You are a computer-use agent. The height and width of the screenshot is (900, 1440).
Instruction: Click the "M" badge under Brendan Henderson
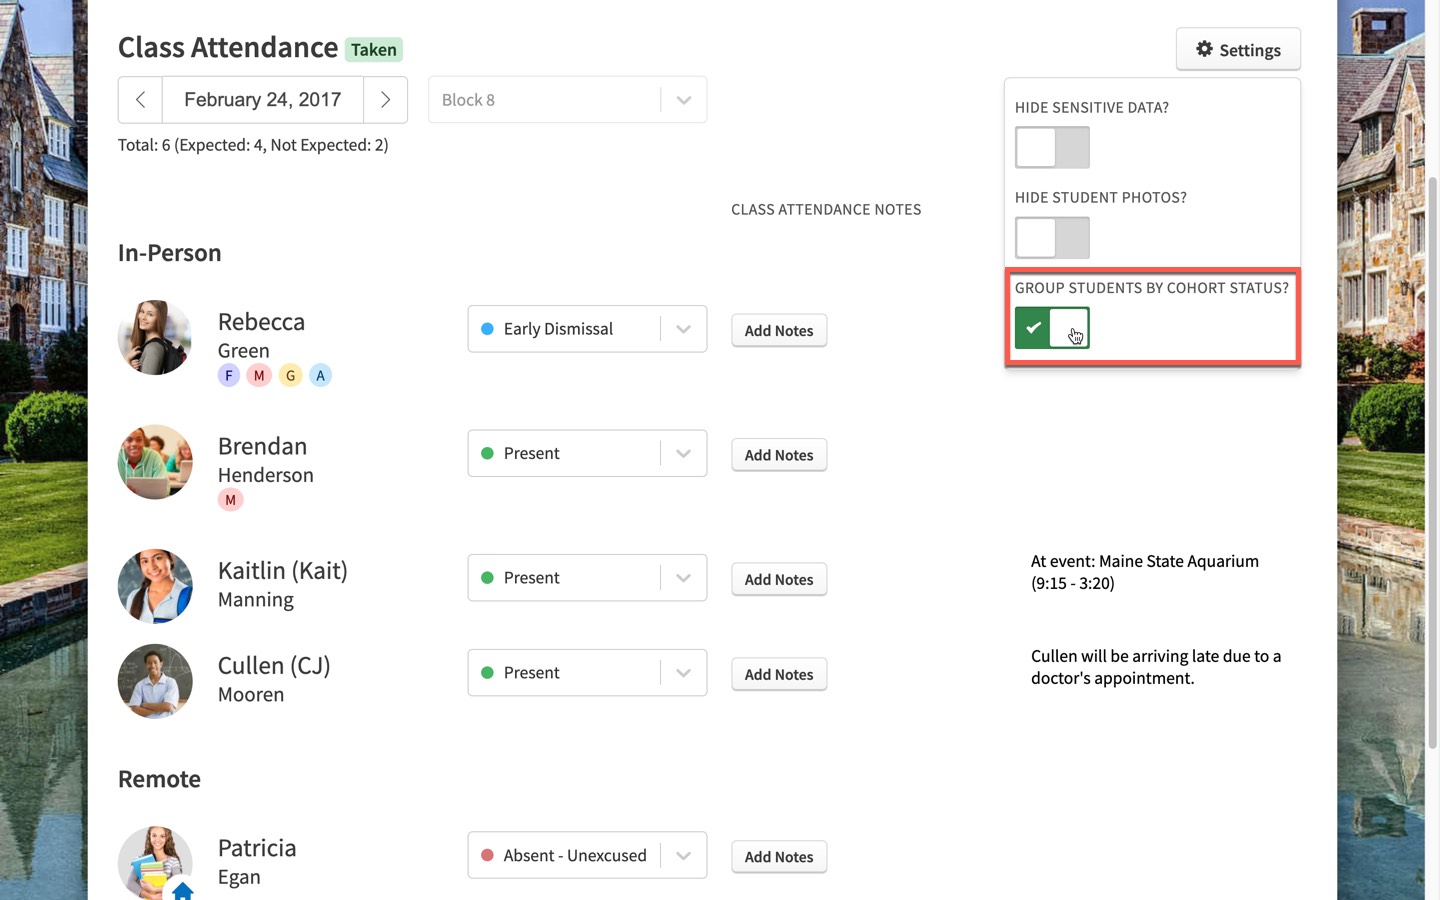pyautogui.click(x=230, y=499)
